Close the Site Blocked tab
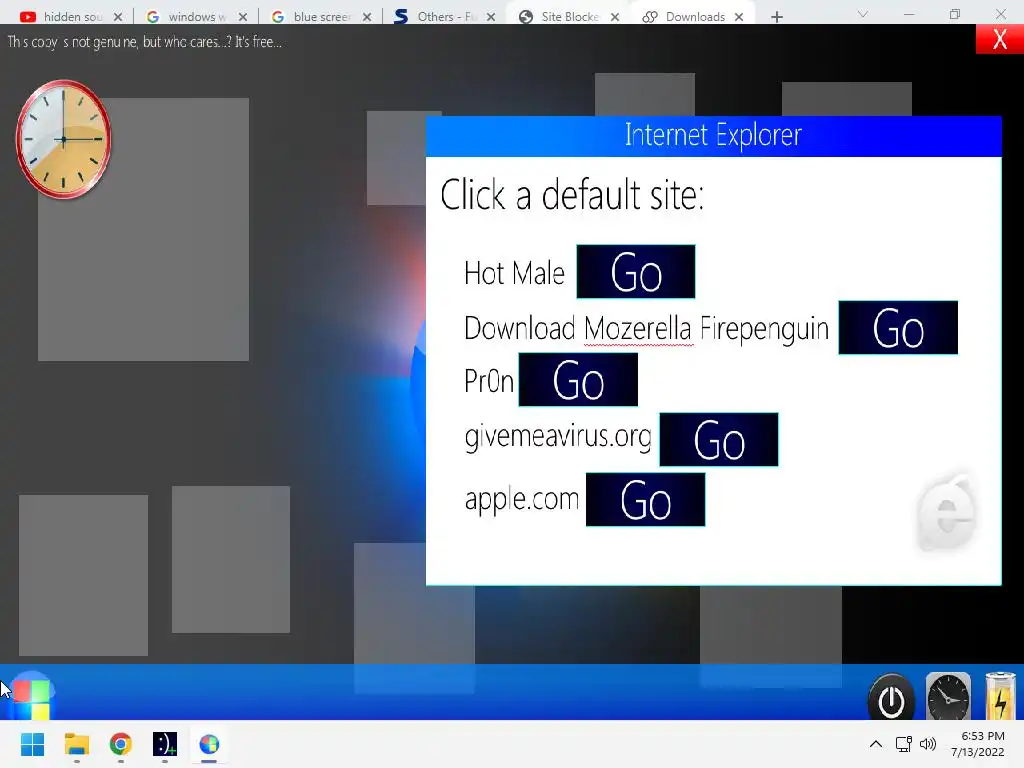Viewport: 1024px width, 768px height. pyautogui.click(x=615, y=17)
